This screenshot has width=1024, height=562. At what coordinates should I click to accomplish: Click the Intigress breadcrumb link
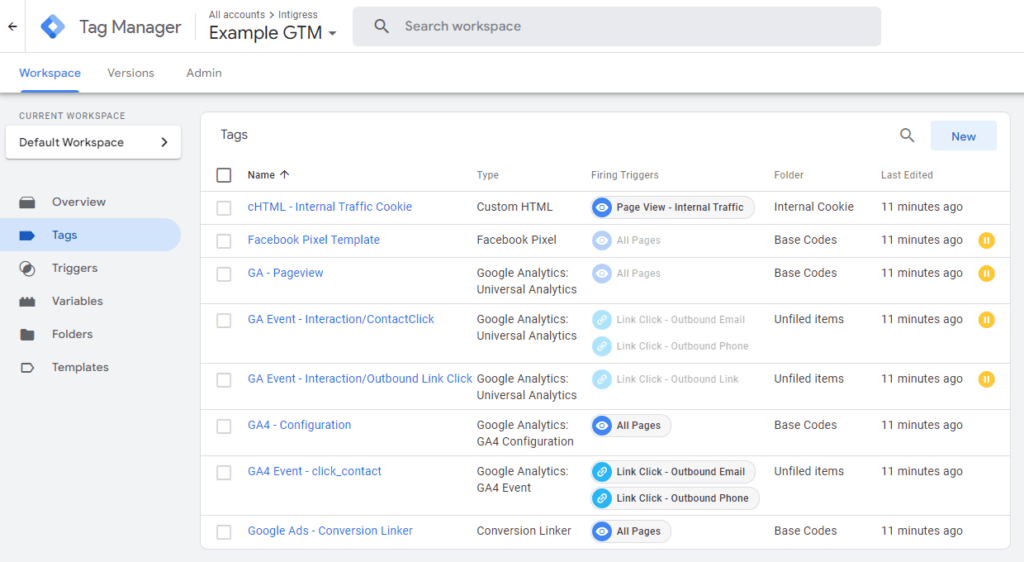(x=298, y=14)
